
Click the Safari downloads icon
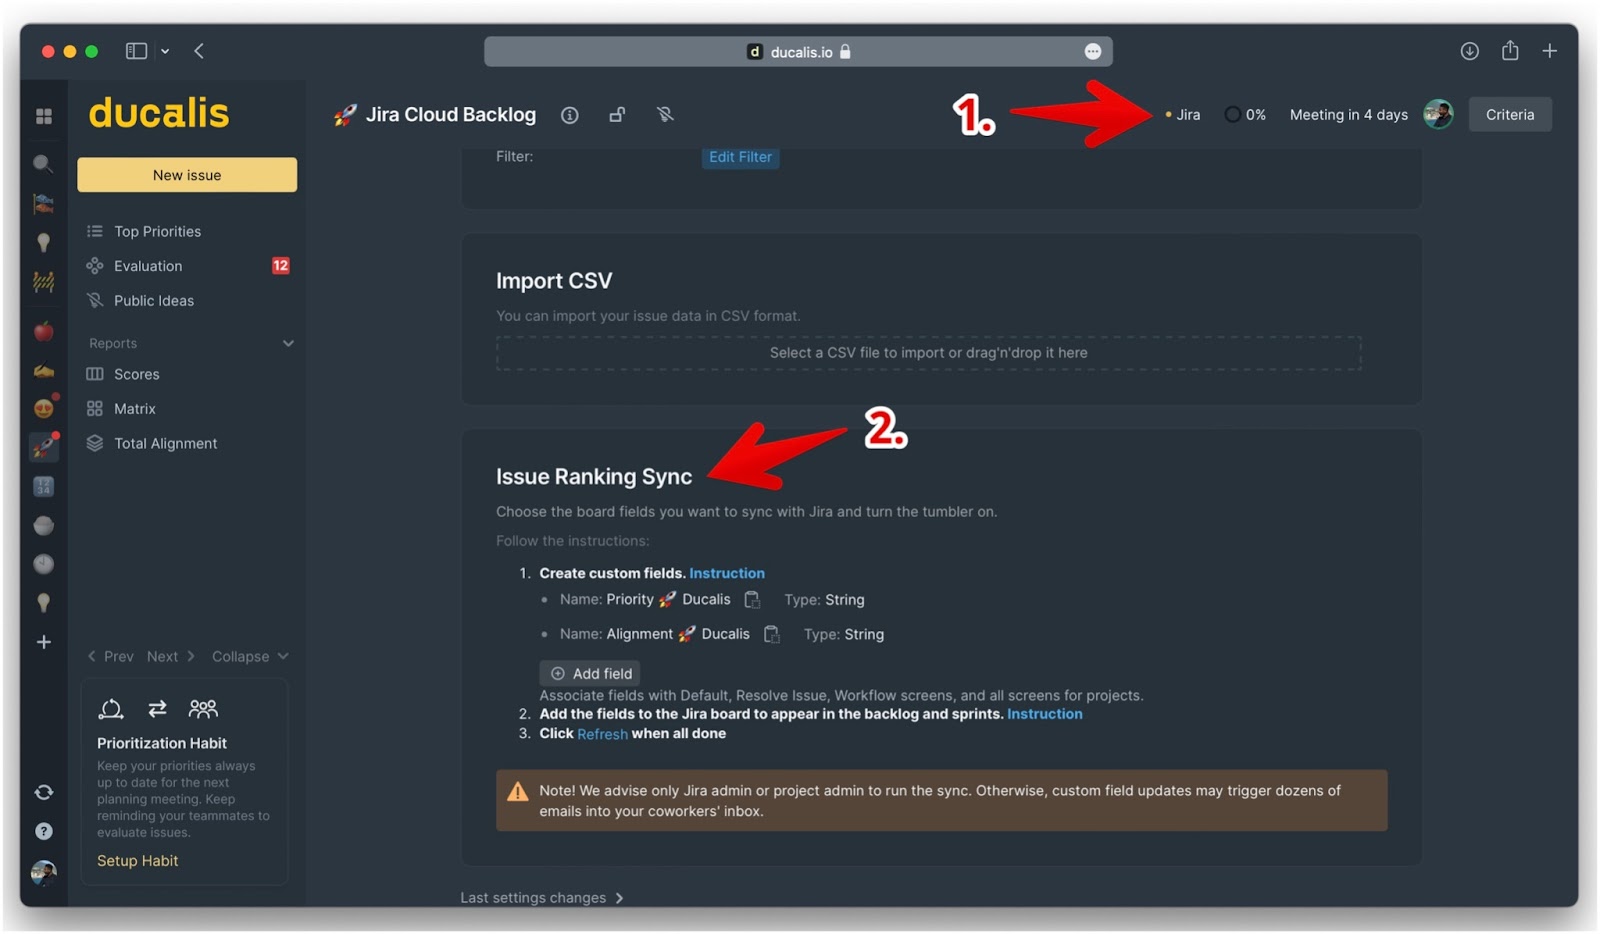click(1469, 51)
